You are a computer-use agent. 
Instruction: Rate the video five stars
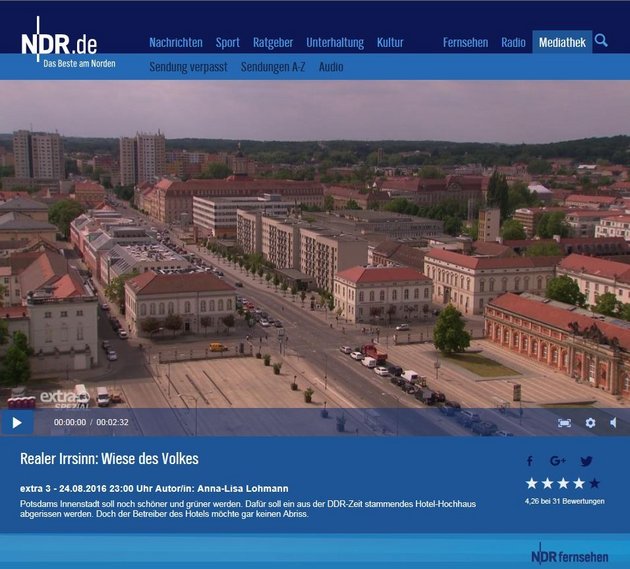[594, 483]
